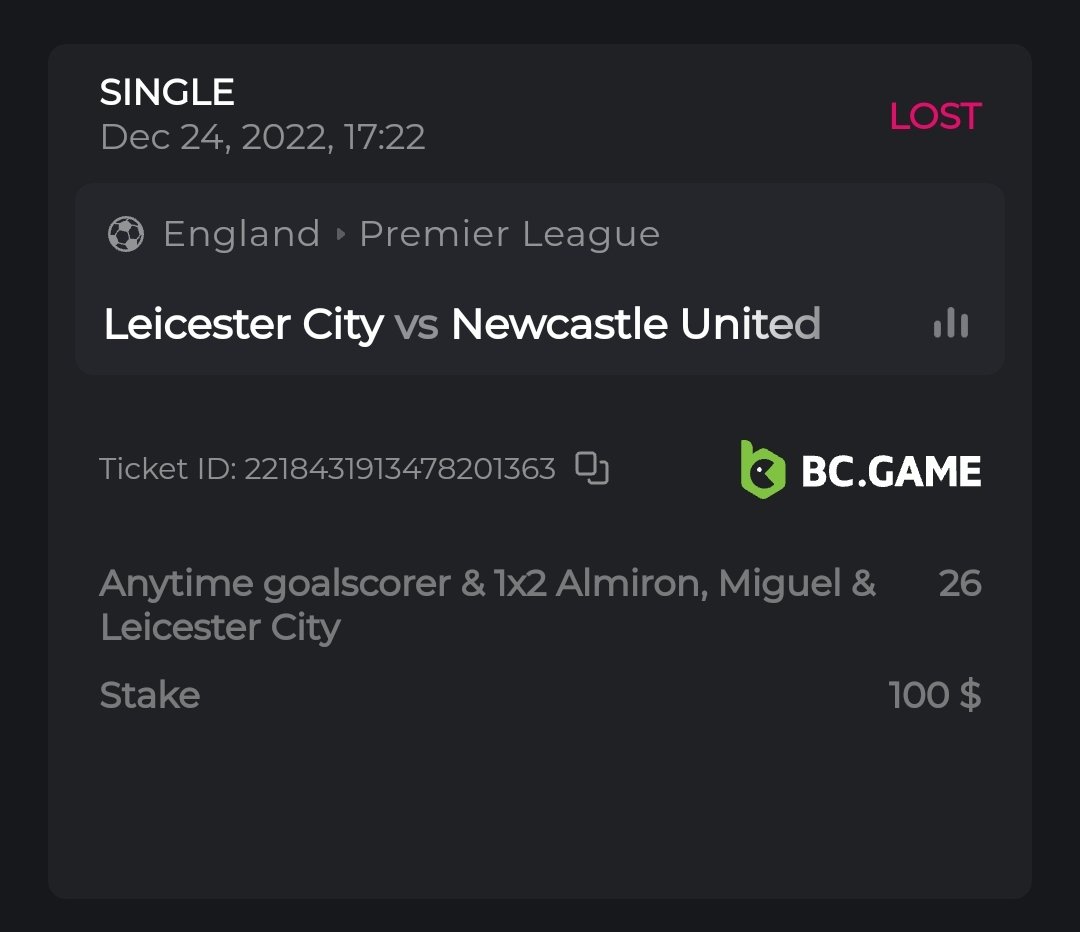1080x932 pixels.
Task: Click the 'Leicester City' text in the bet selection
Action: (x=220, y=628)
